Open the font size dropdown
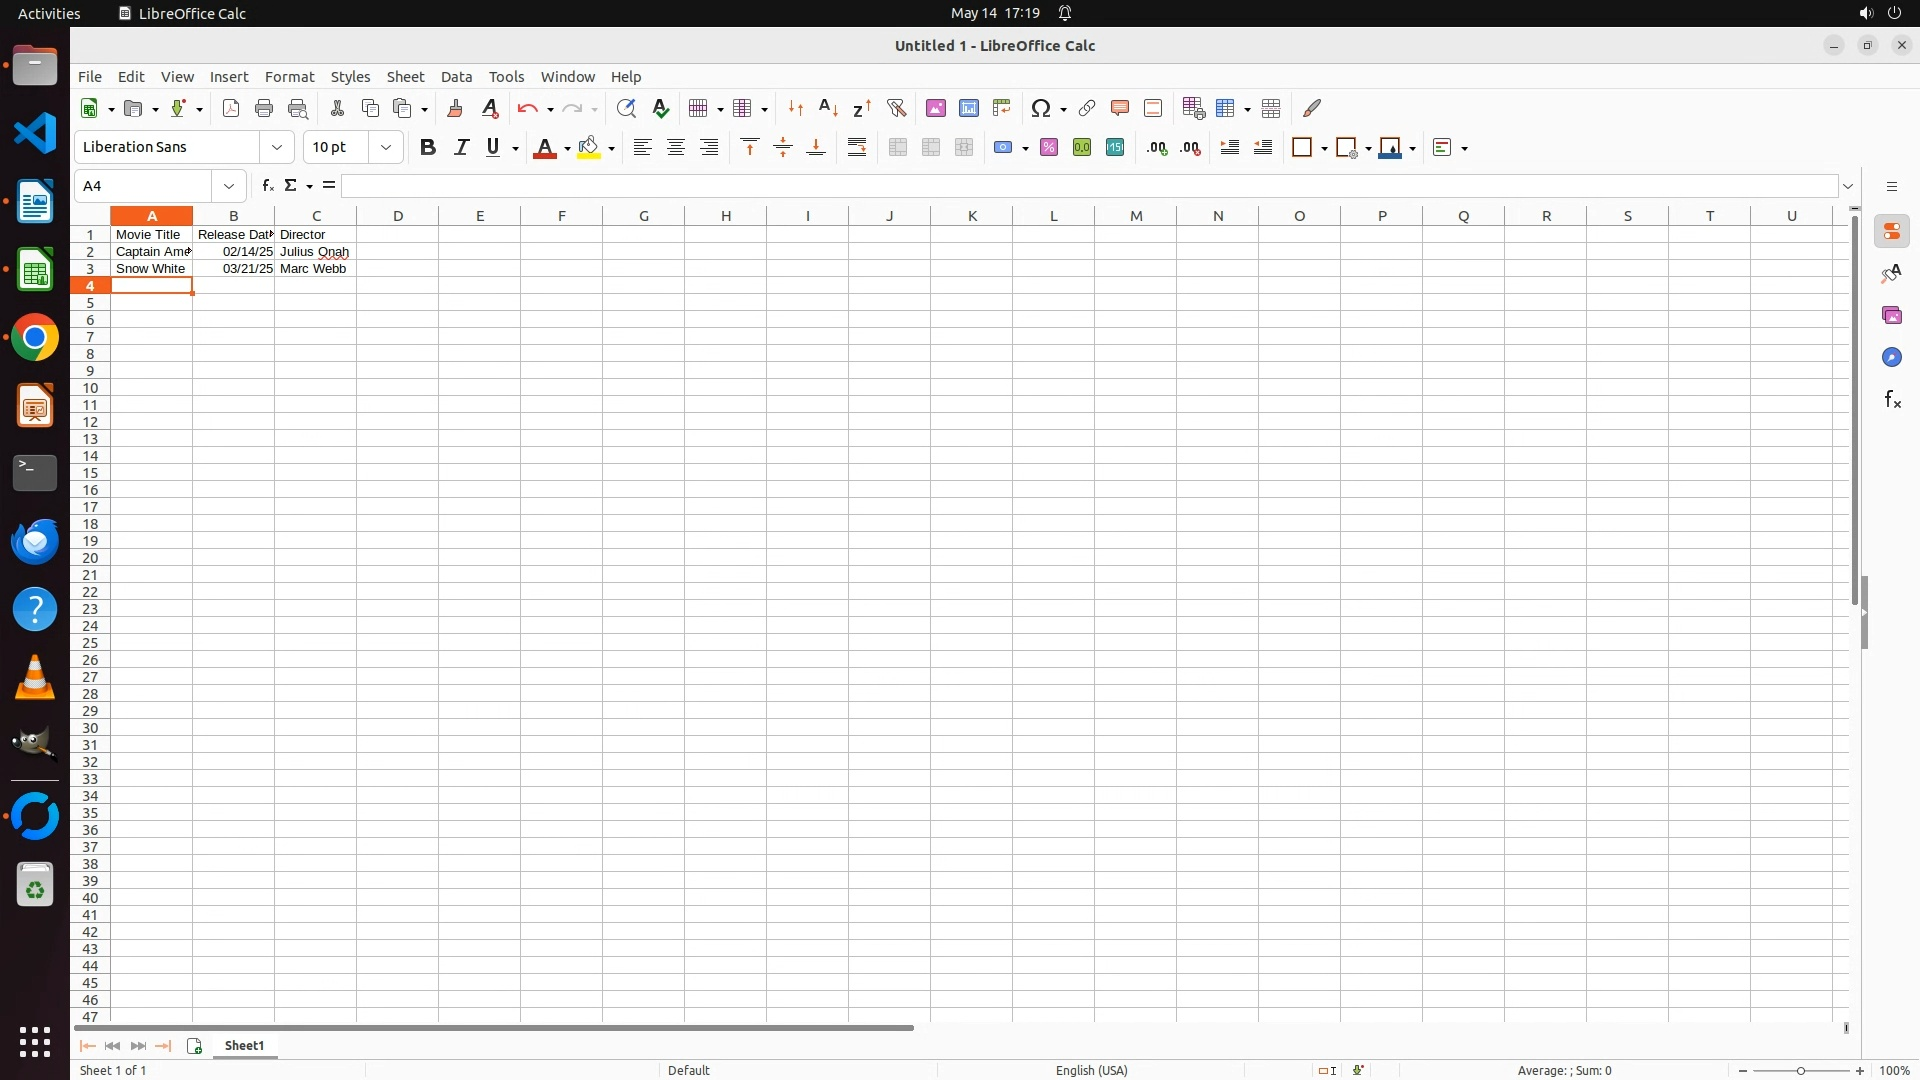The width and height of the screenshot is (1920, 1080). click(x=386, y=148)
